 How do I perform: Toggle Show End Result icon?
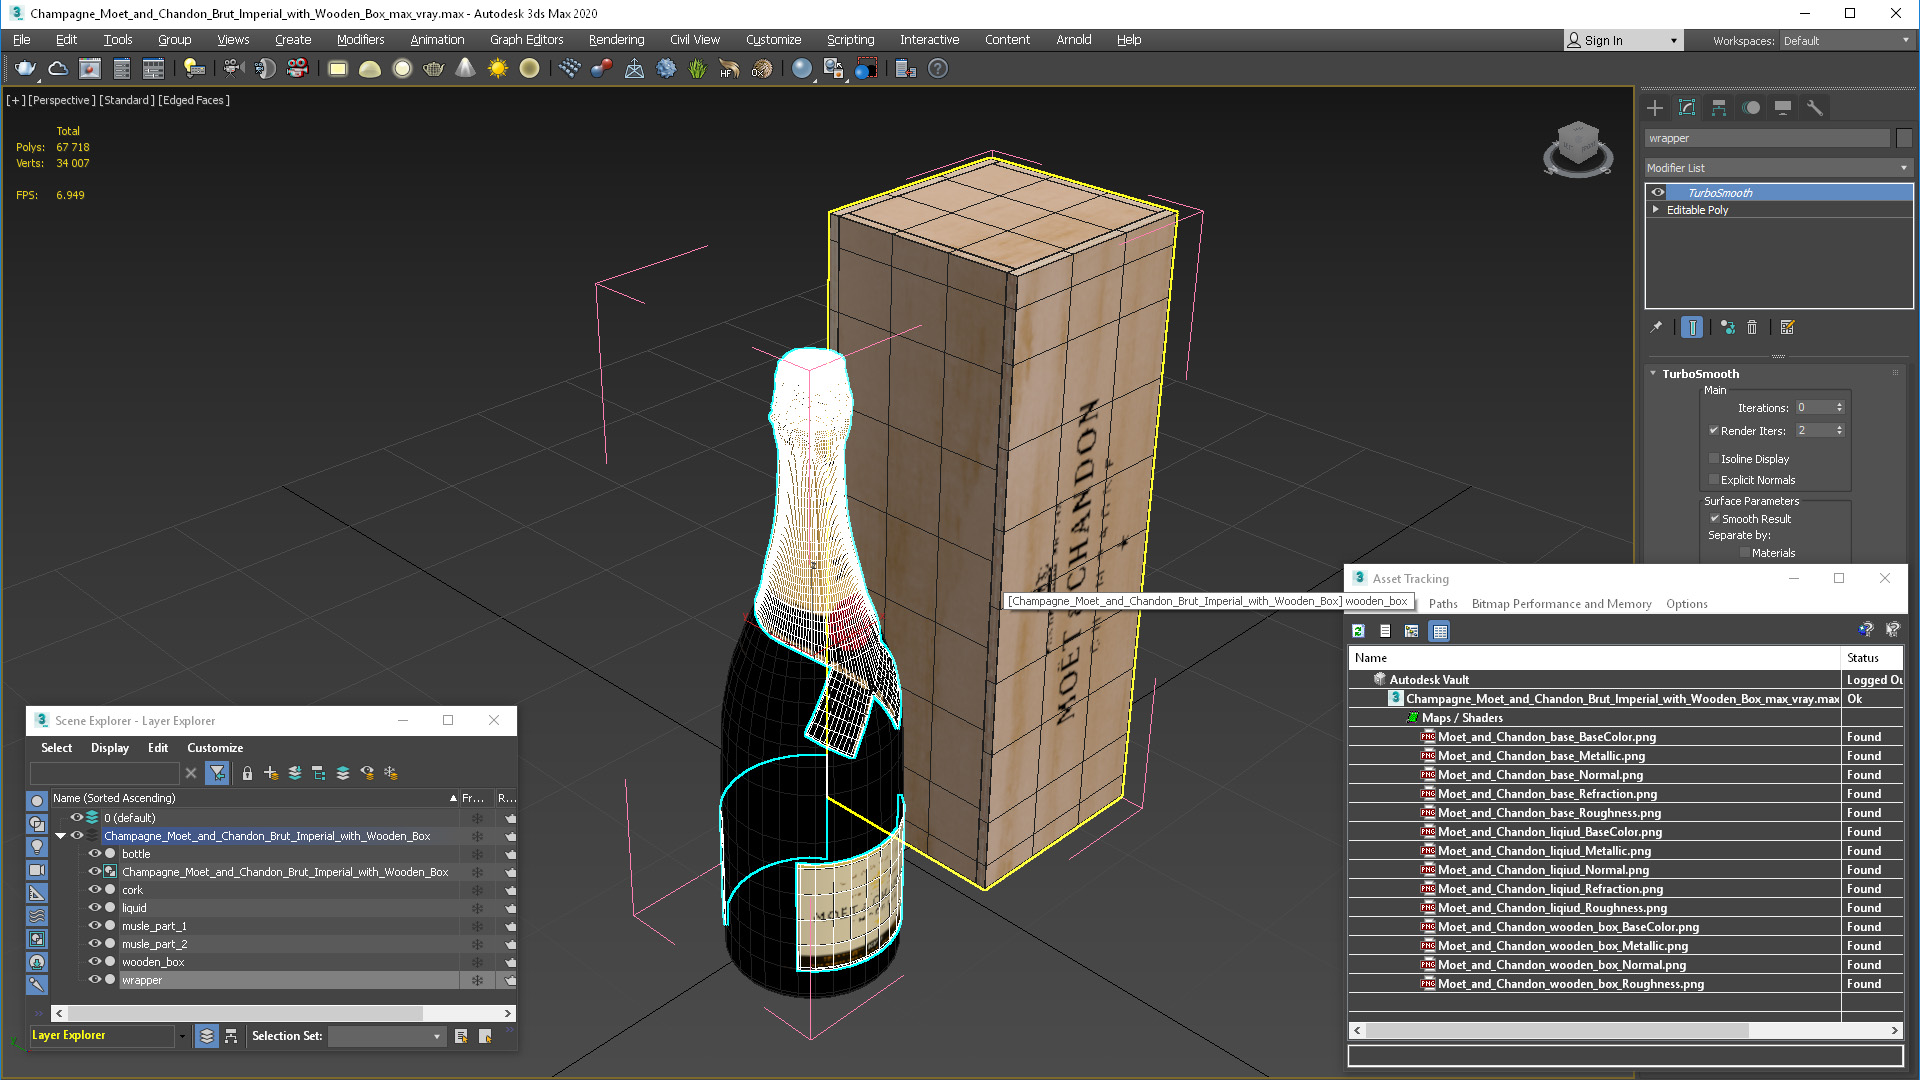tap(1692, 327)
